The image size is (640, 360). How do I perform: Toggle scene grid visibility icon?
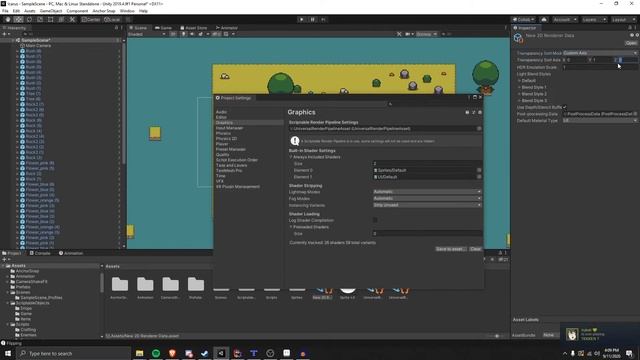pyautogui.click(x=226, y=34)
